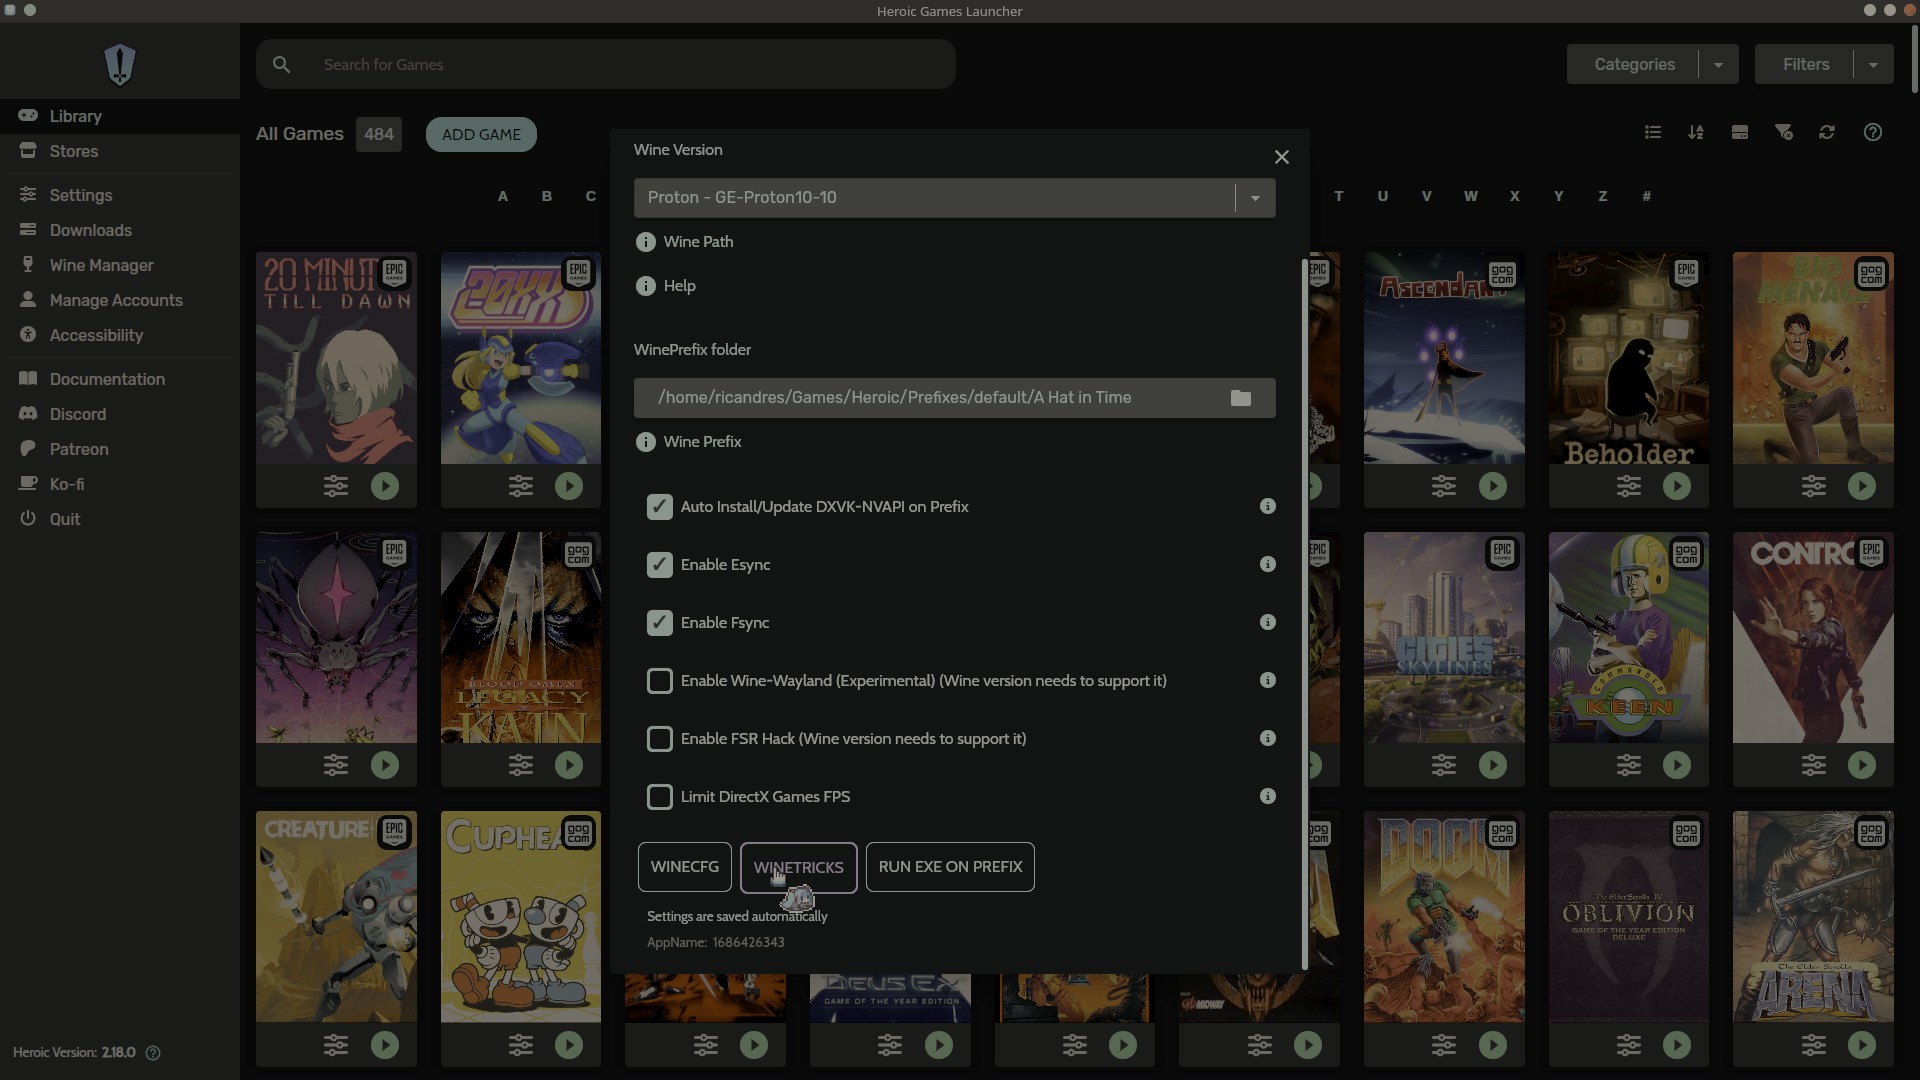The width and height of the screenshot is (1920, 1080).
Task: Click the Filters button
Action: coord(1805,64)
